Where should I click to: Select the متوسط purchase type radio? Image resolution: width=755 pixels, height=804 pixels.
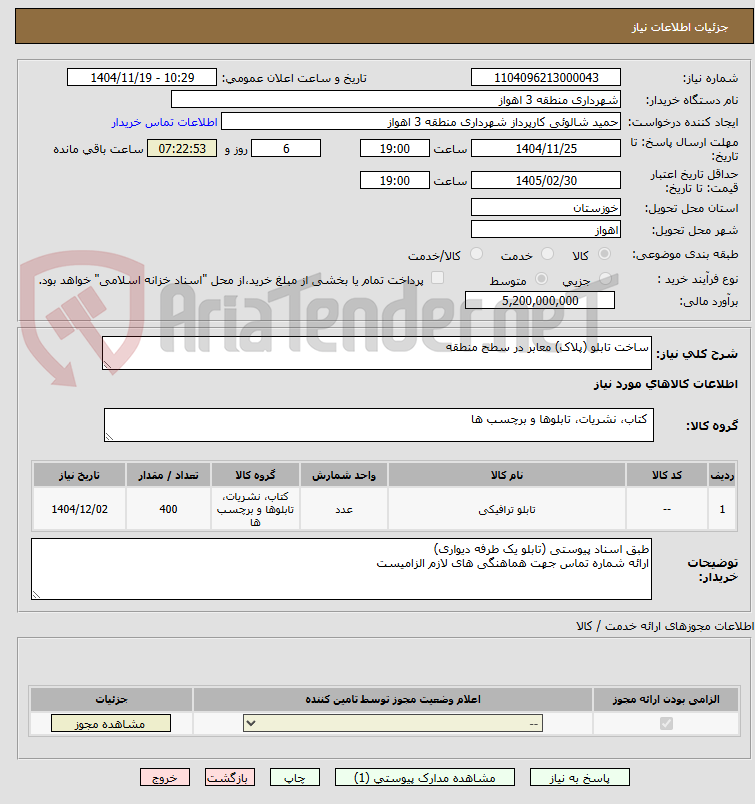(541, 279)
